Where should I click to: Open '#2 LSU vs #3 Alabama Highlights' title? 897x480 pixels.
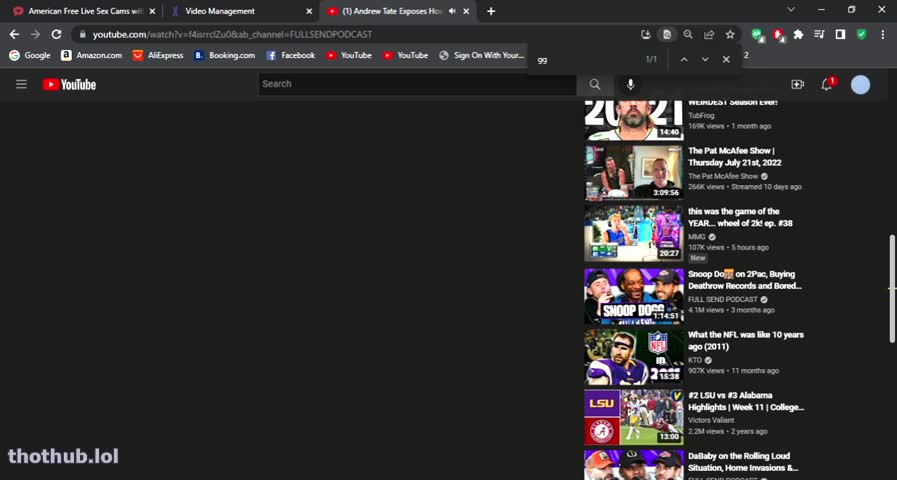(747, 401)
